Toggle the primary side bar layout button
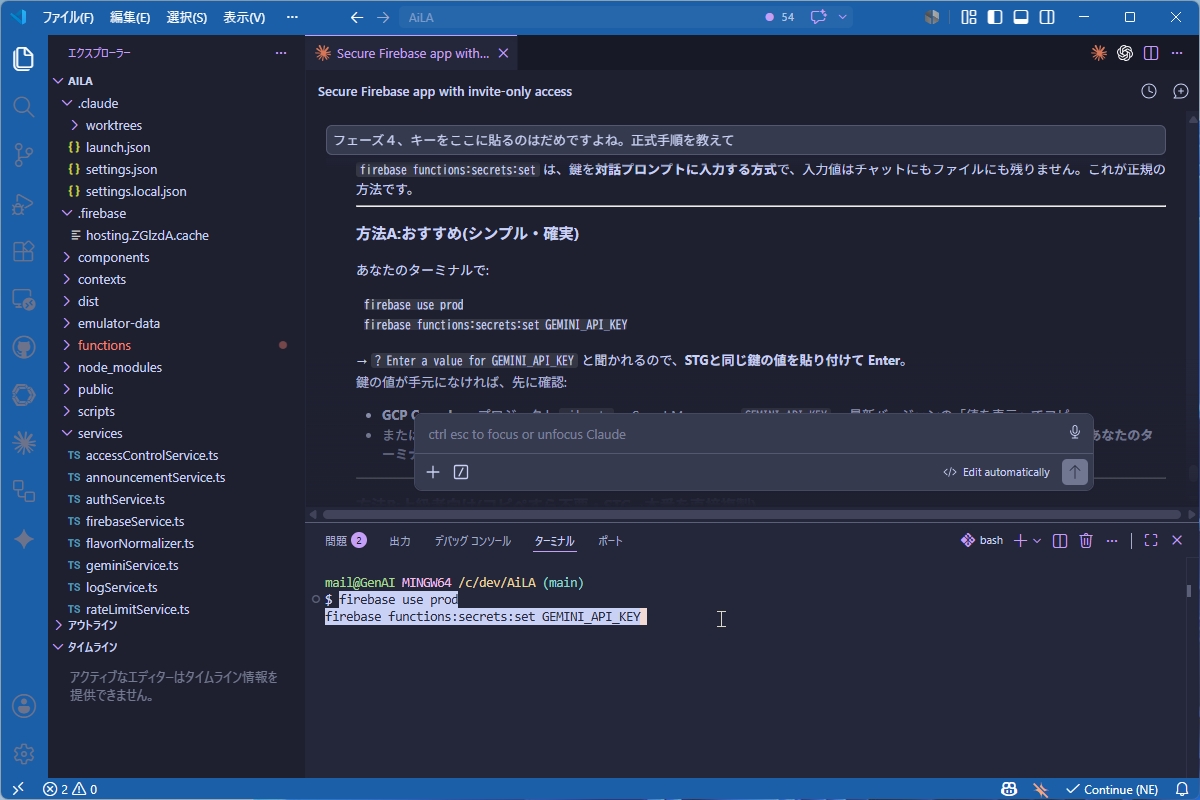The image size is (1200, 800). [995, 17]
